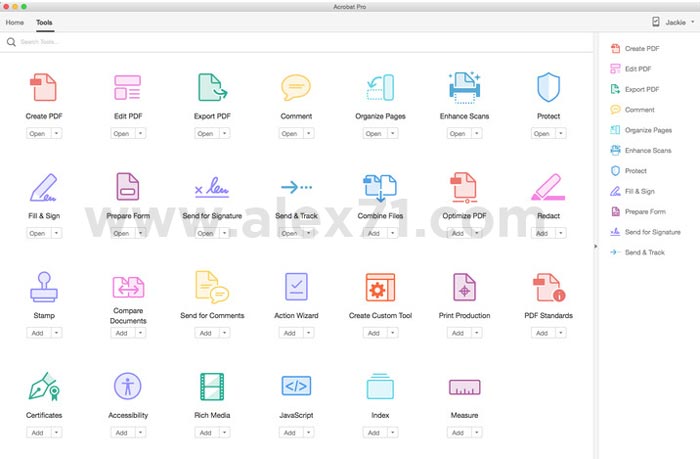
Task: Expand dropdown arrow under Combine Files
Action: pos(392,233)
